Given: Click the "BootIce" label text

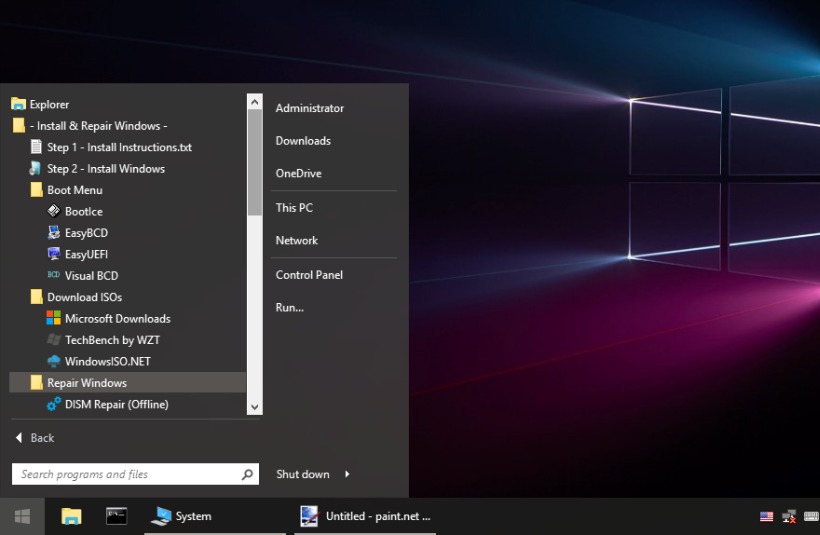Looking at the screenshot, I should [84, 211].
